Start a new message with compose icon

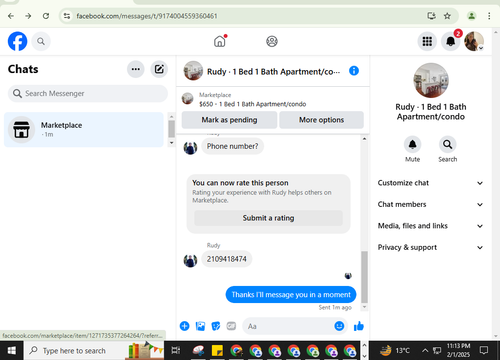(159, 69)
